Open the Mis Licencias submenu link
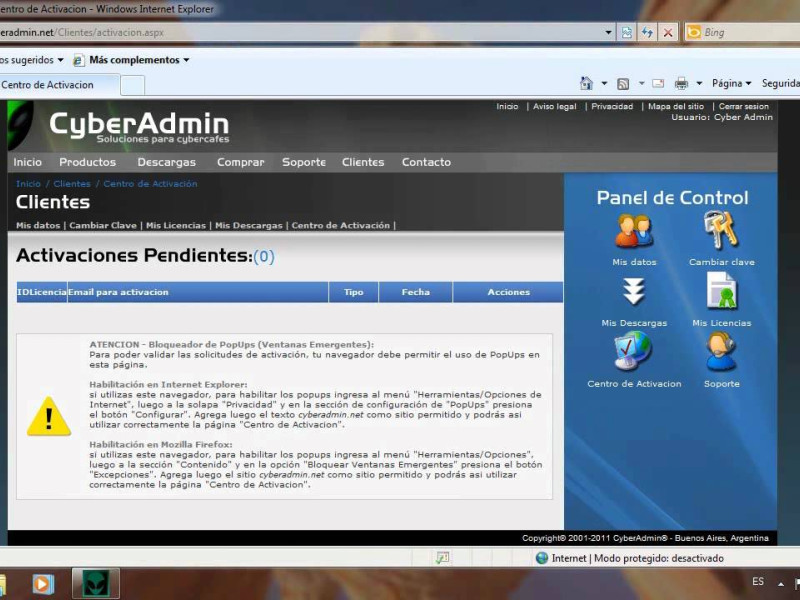Image resolution: width=800 pixels, height=600 pixels. point(176,226)
